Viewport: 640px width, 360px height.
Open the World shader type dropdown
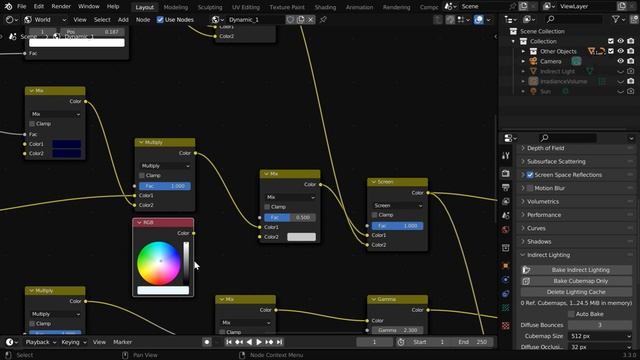pos(45,20)
